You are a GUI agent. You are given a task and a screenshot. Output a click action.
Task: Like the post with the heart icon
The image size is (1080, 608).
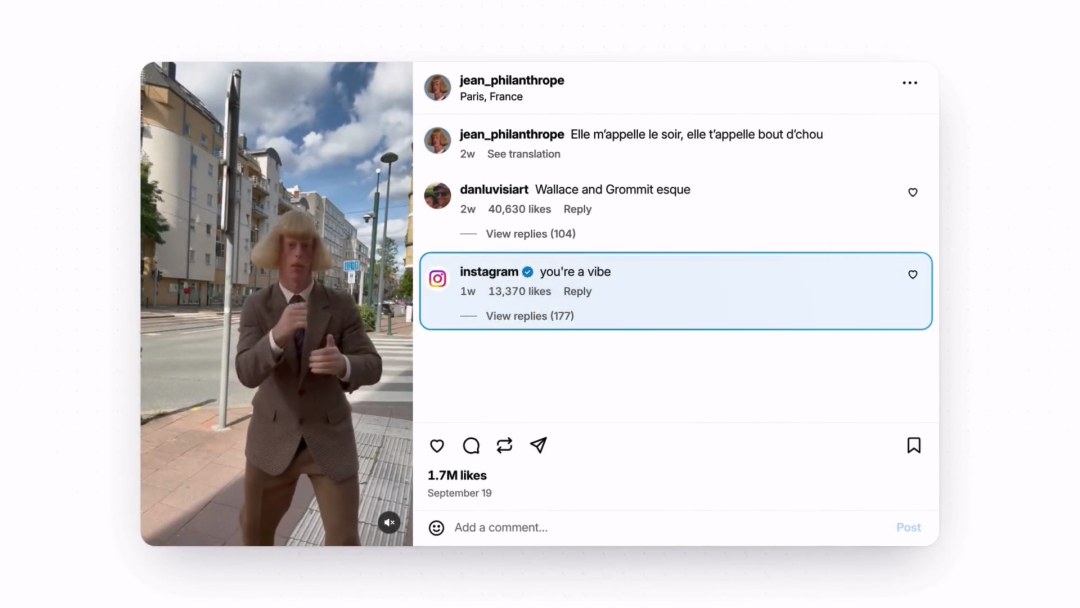(437, 445)
